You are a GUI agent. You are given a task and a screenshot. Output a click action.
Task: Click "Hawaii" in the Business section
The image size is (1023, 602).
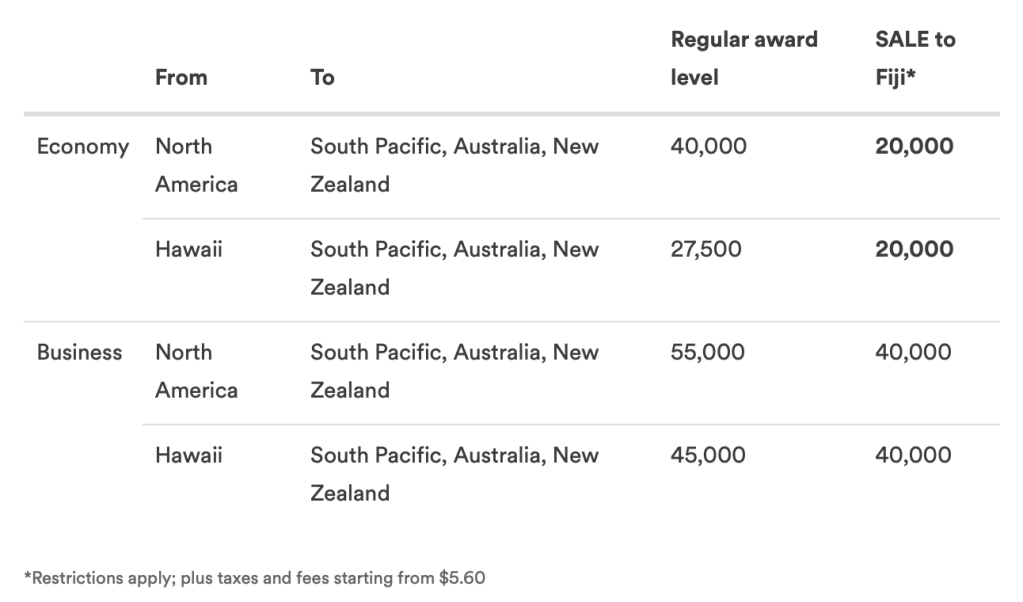(189, 455)
